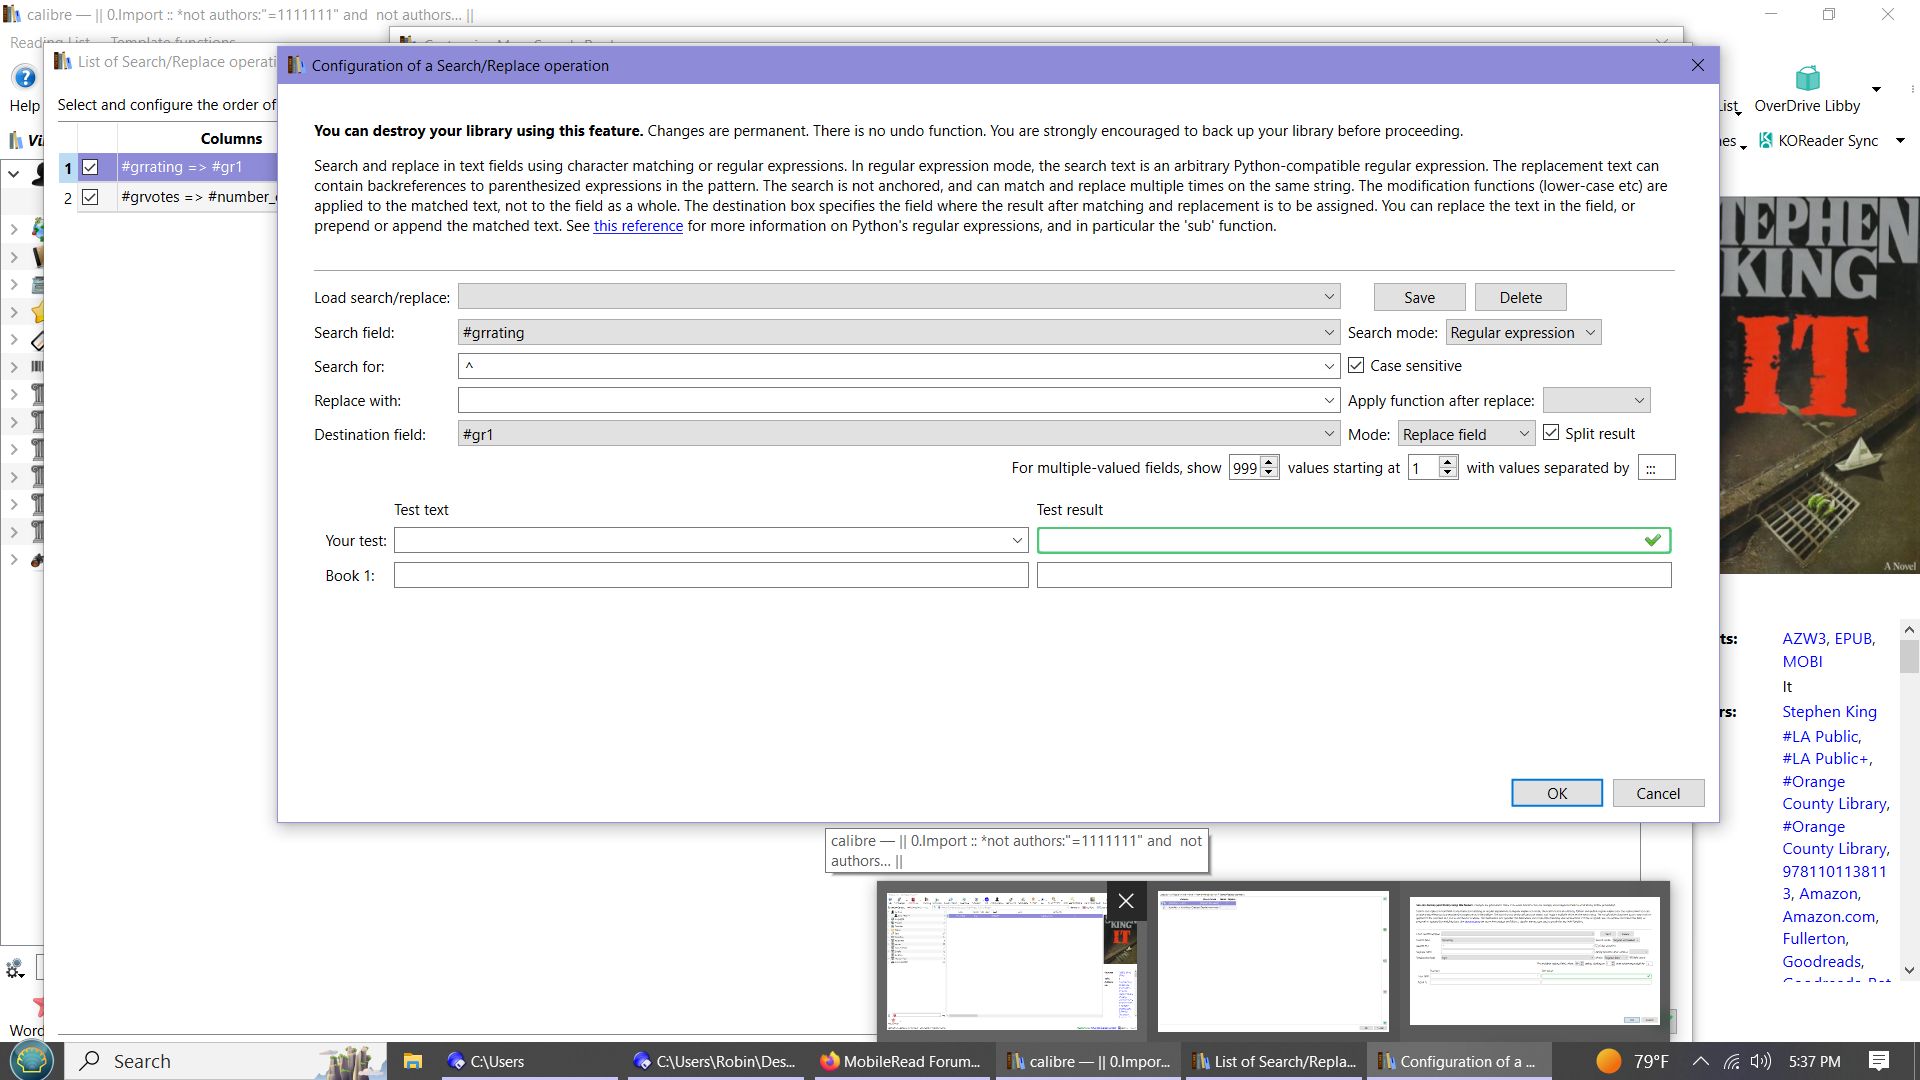The height and width of the screenshot is (1080, 1920).
Task: Open the Search mode dropdown
Action: 1523,333
